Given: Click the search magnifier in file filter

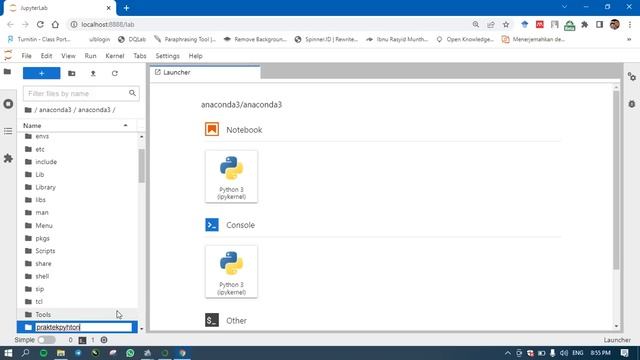Looking at the screenshot, I should [132, 93].
